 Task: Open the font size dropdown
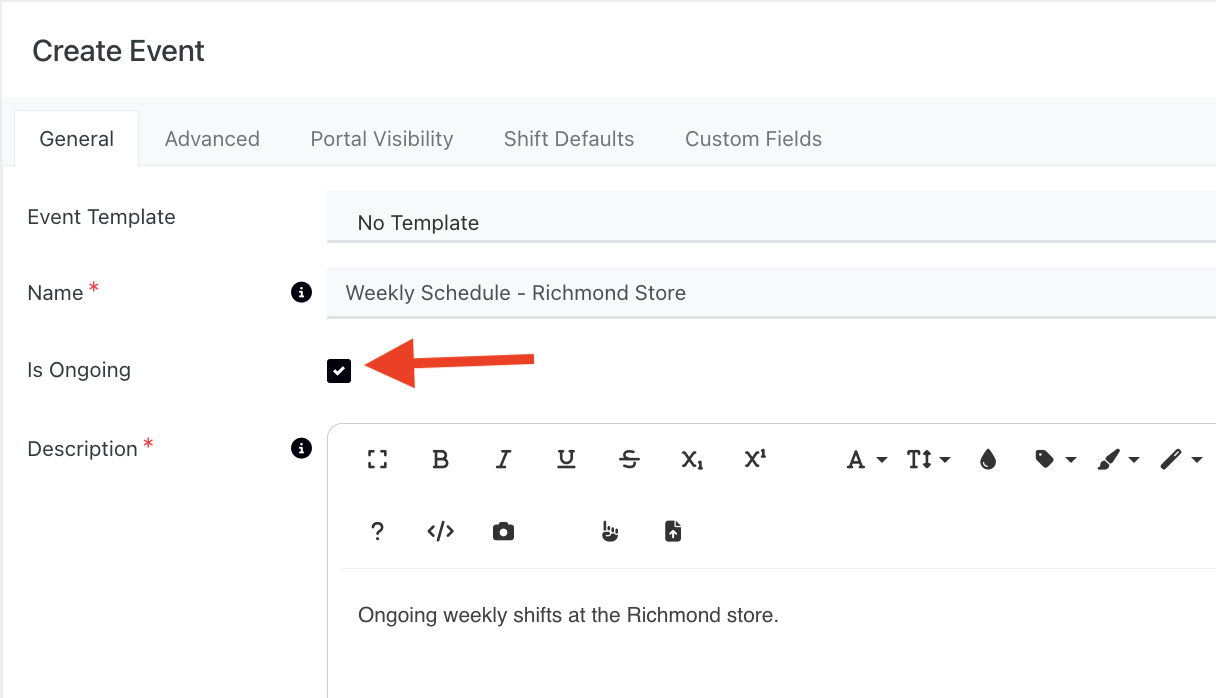click(x=927, y=459)
